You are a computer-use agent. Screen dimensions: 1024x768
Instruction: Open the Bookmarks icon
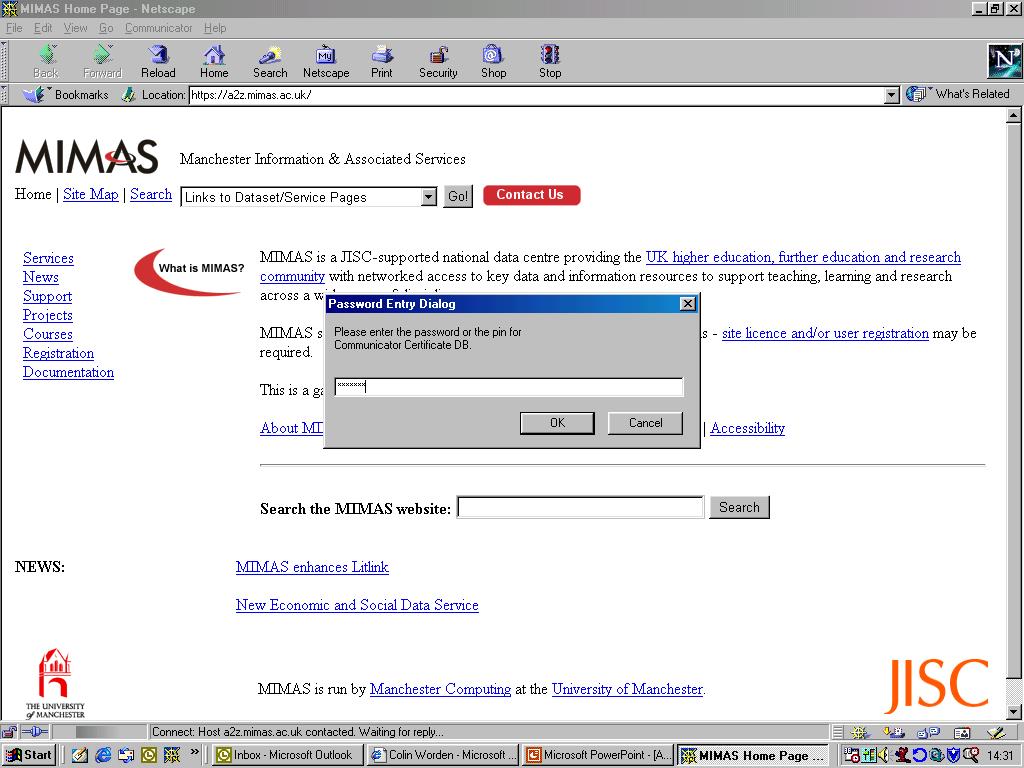[65, 95]
